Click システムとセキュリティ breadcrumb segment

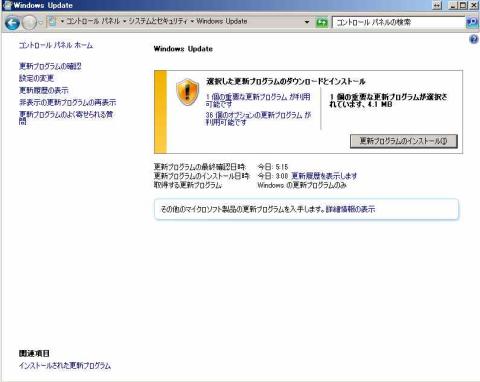158,21
